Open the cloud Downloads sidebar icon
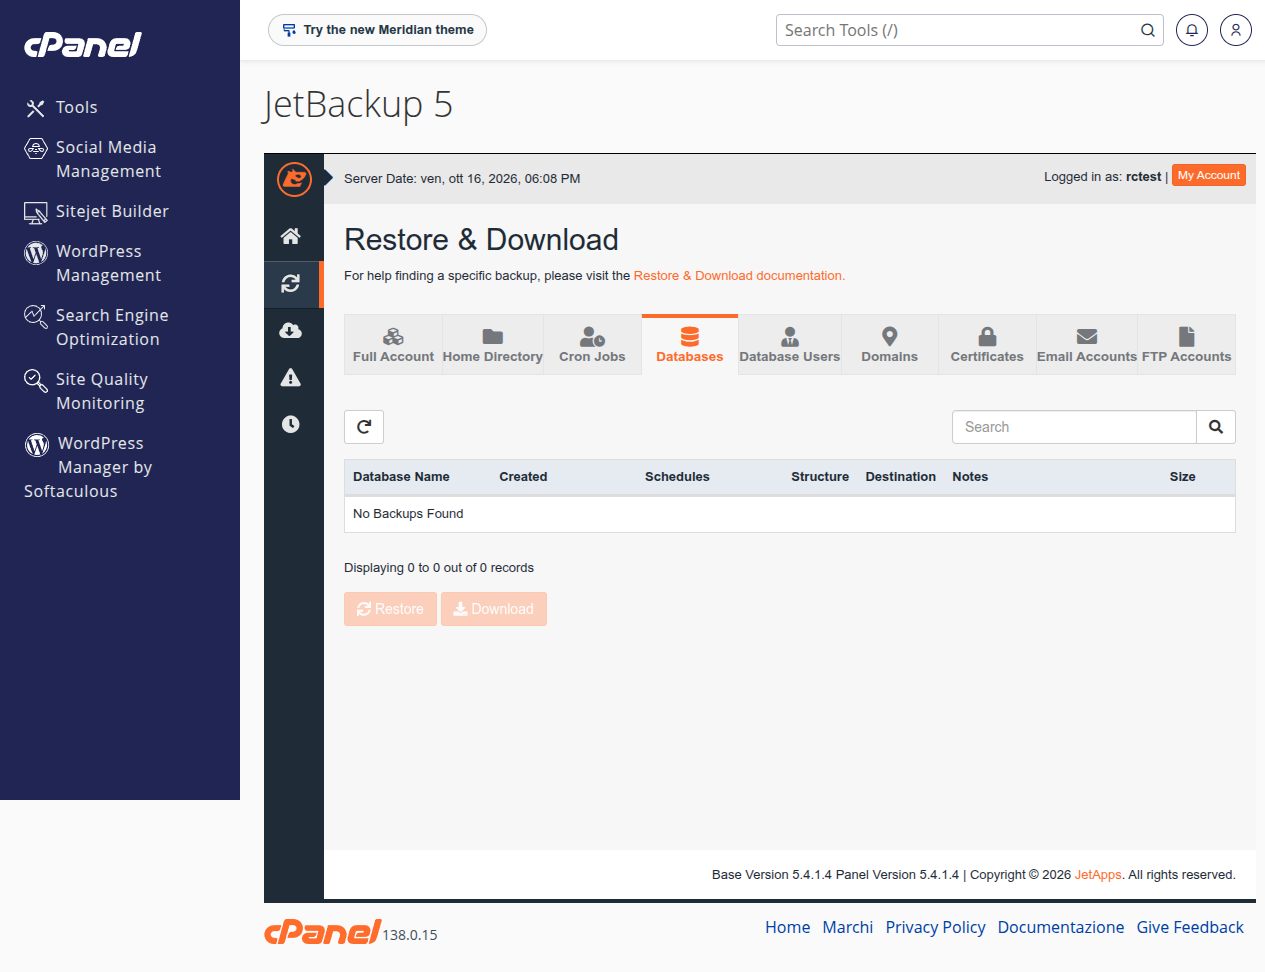 [x=291, y=331]
